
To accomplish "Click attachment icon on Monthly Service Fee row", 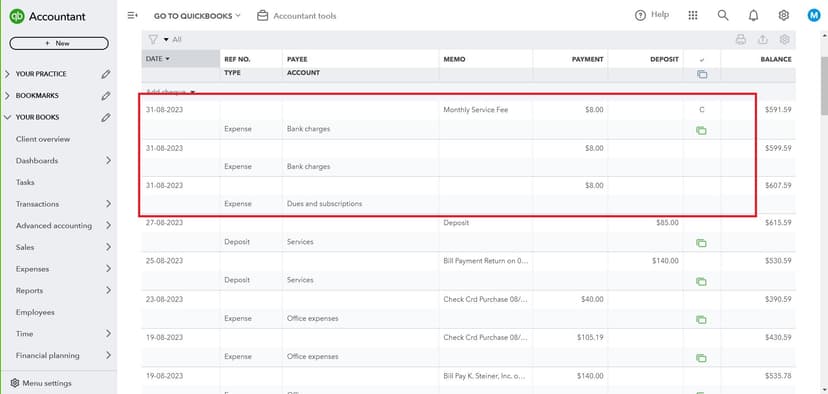I will 701,130.
